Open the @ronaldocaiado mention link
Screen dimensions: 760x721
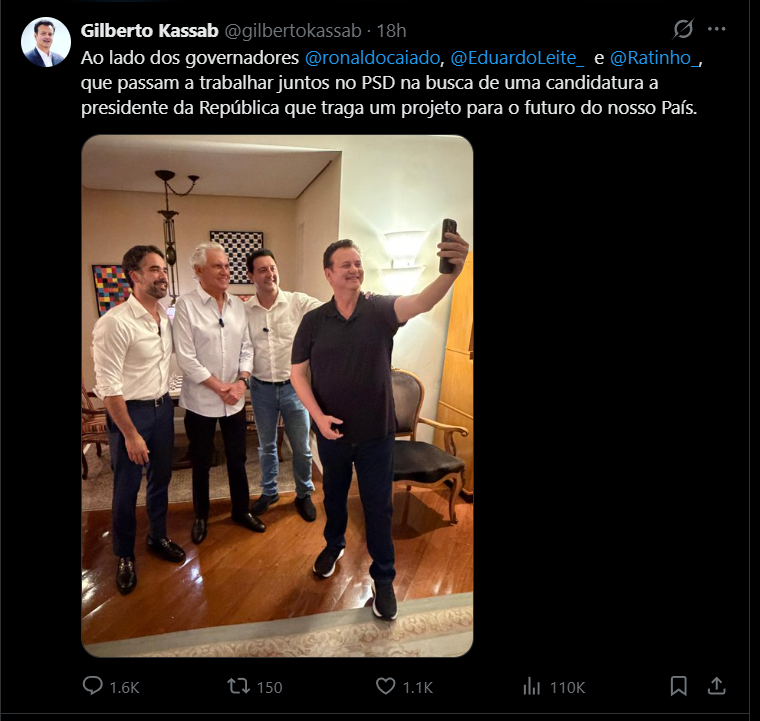point(373,58)
